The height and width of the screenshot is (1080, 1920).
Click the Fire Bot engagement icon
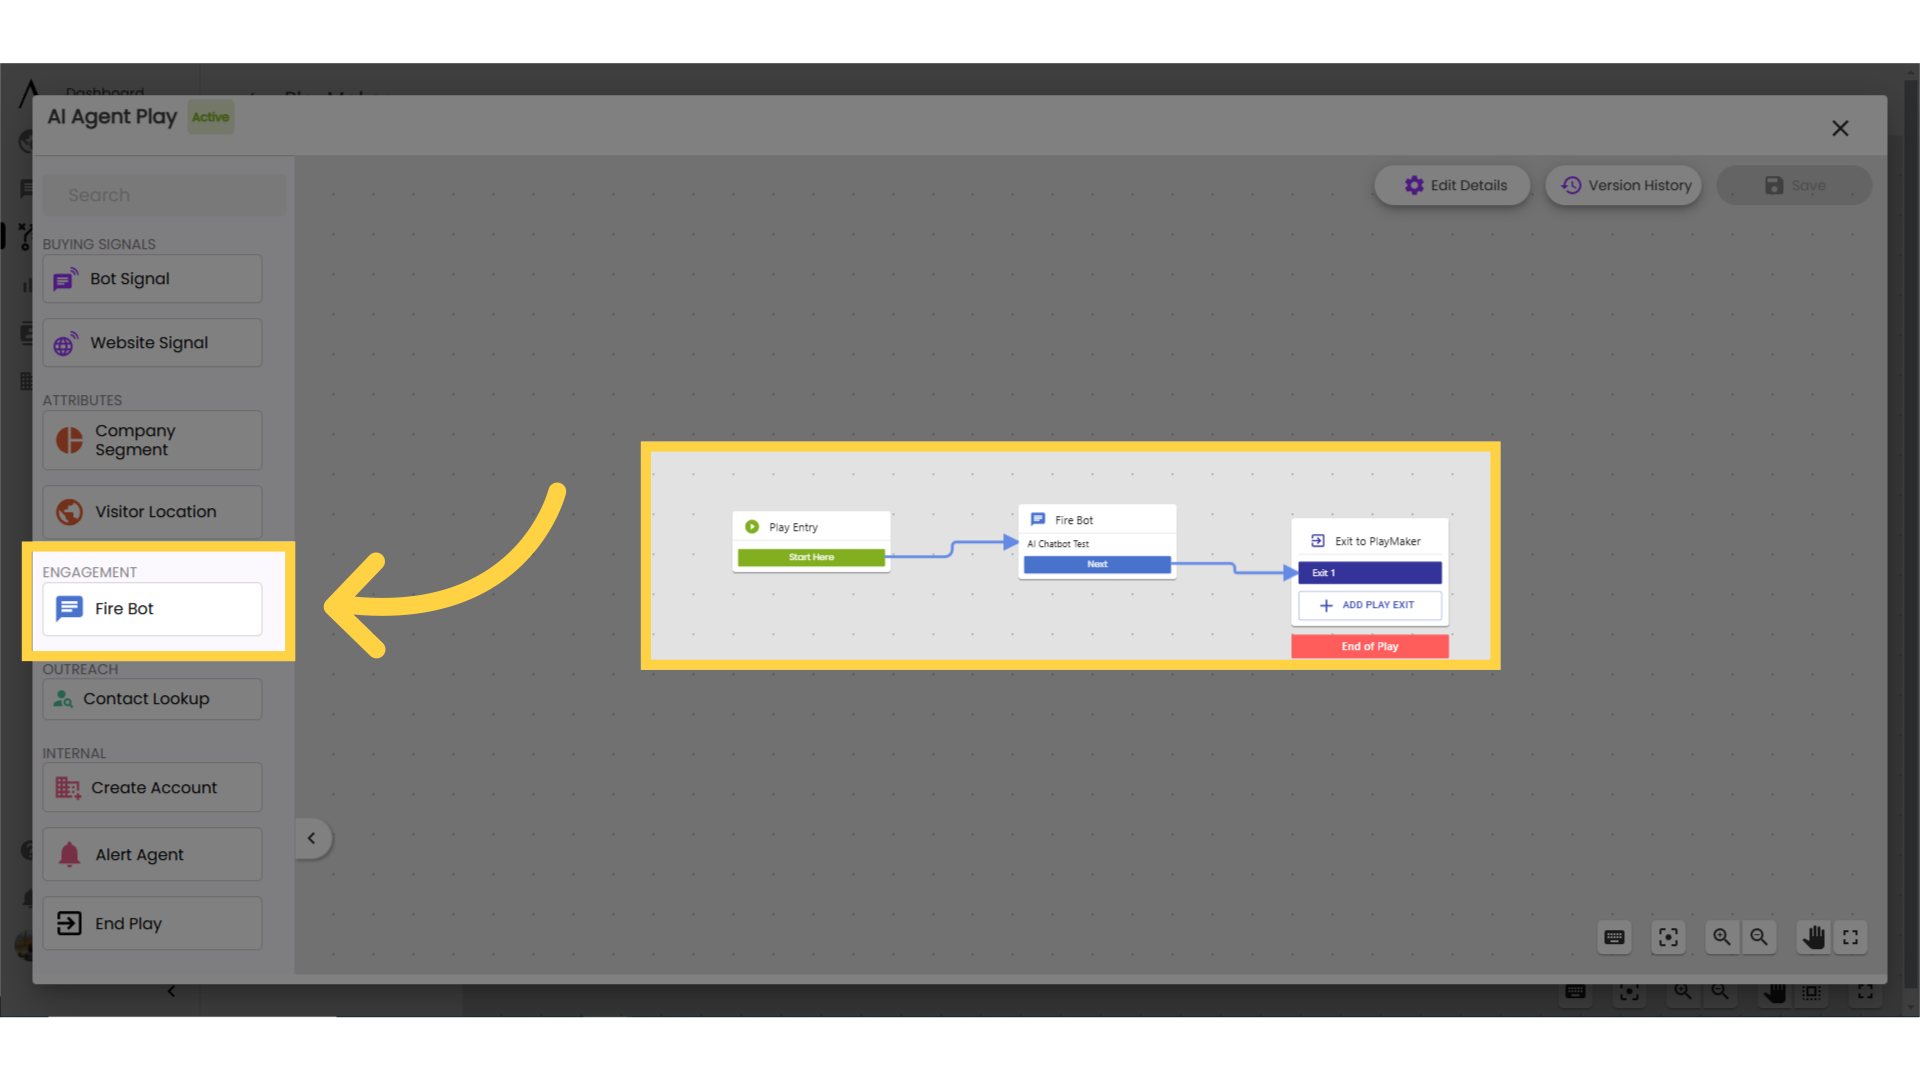(x=69, y=608)
